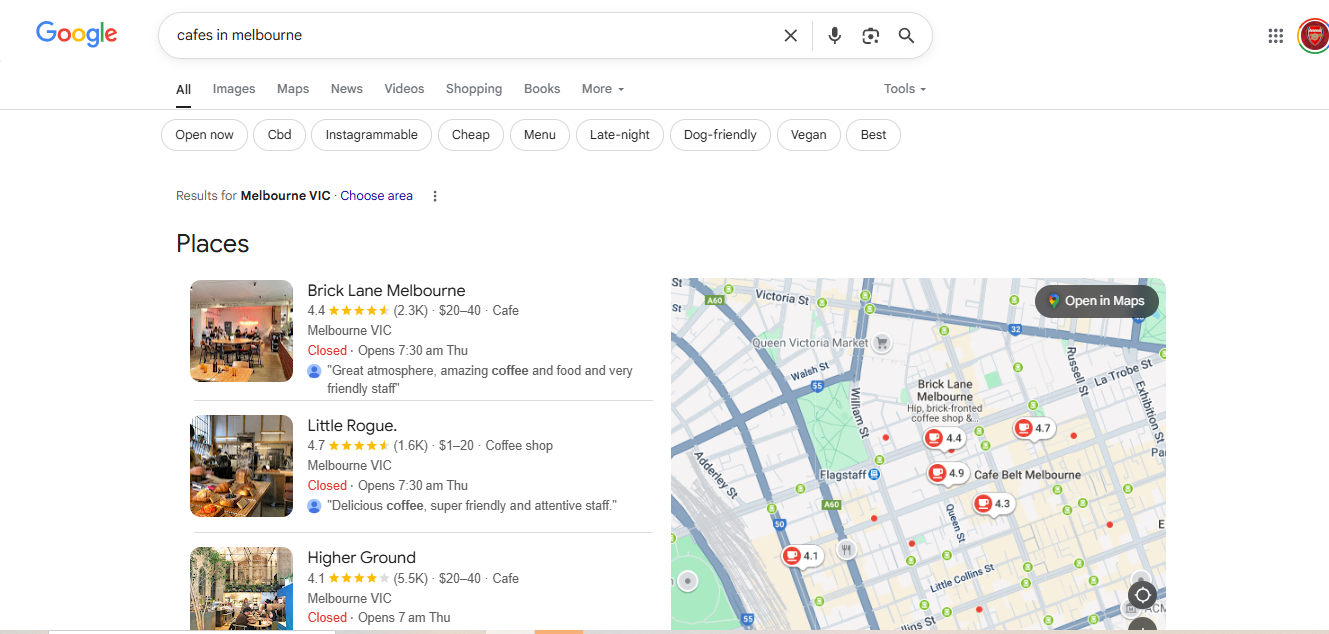
Task: Start a voice search with the microphone icon
Action: (x=834, y=35)
